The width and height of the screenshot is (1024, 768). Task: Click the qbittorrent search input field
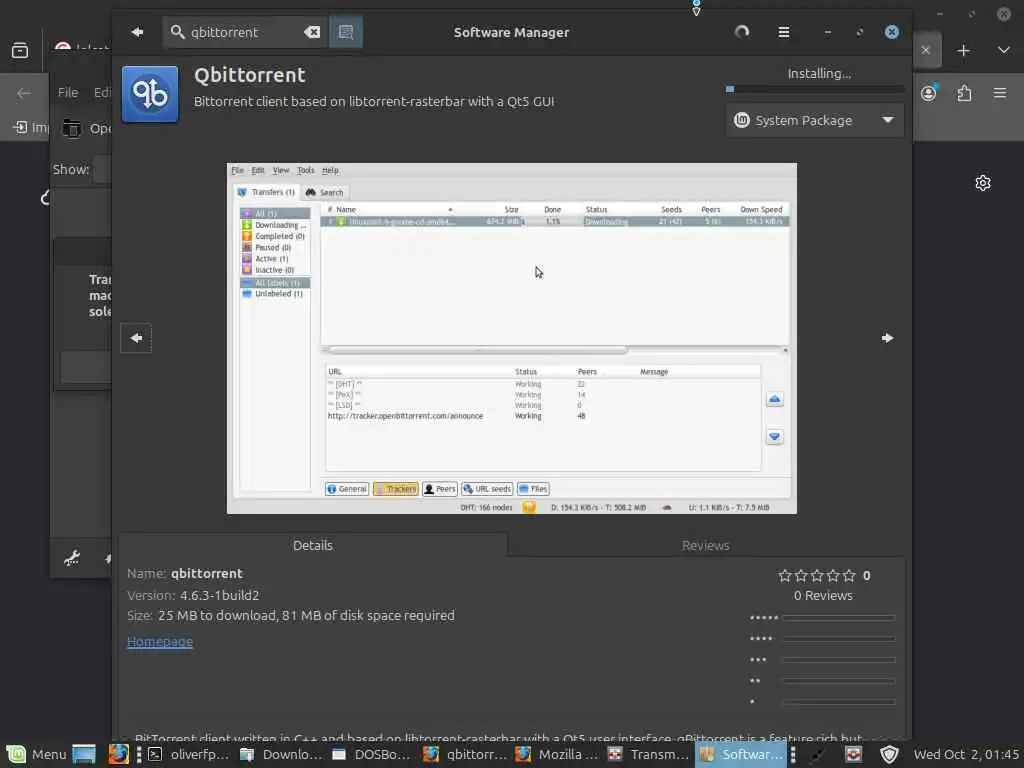pyautogui.click(x=246, y=32)
